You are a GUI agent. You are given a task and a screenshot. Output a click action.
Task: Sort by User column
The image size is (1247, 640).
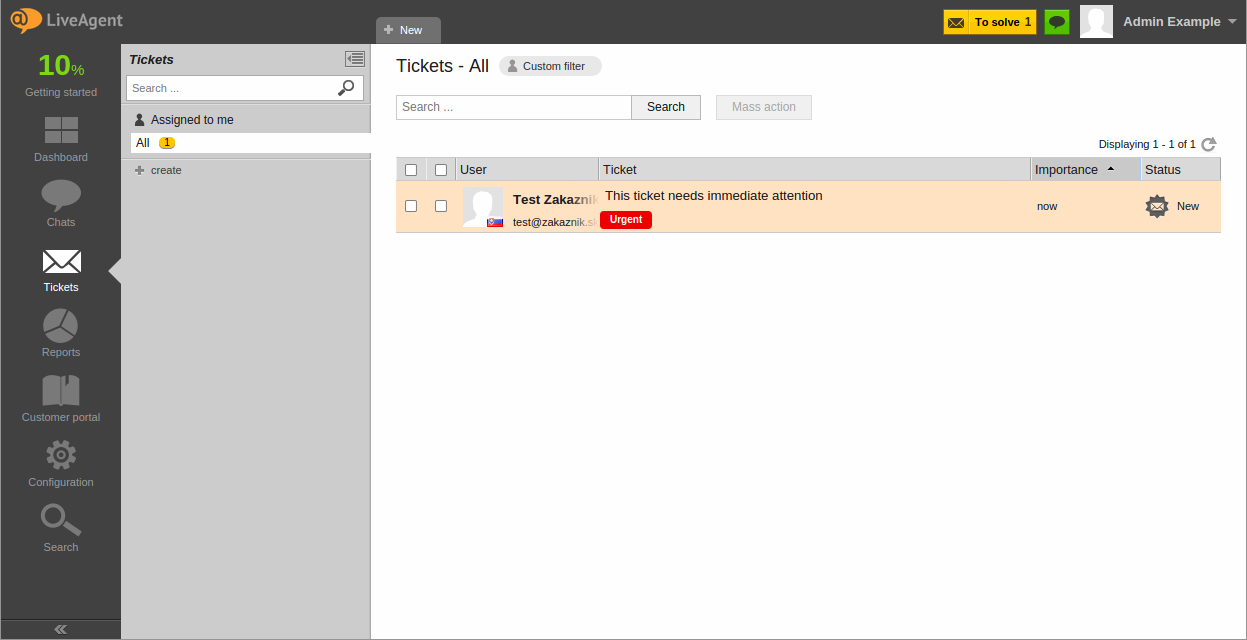(527, 170)
